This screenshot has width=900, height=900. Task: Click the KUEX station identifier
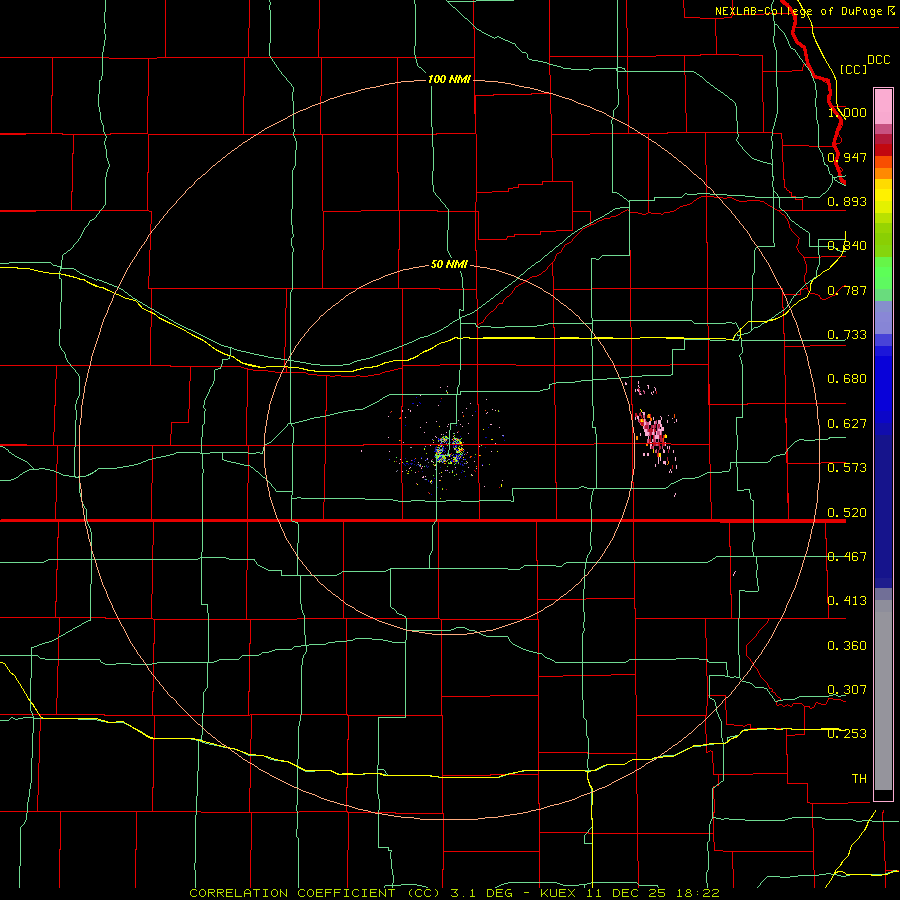[x=559, y=893]
